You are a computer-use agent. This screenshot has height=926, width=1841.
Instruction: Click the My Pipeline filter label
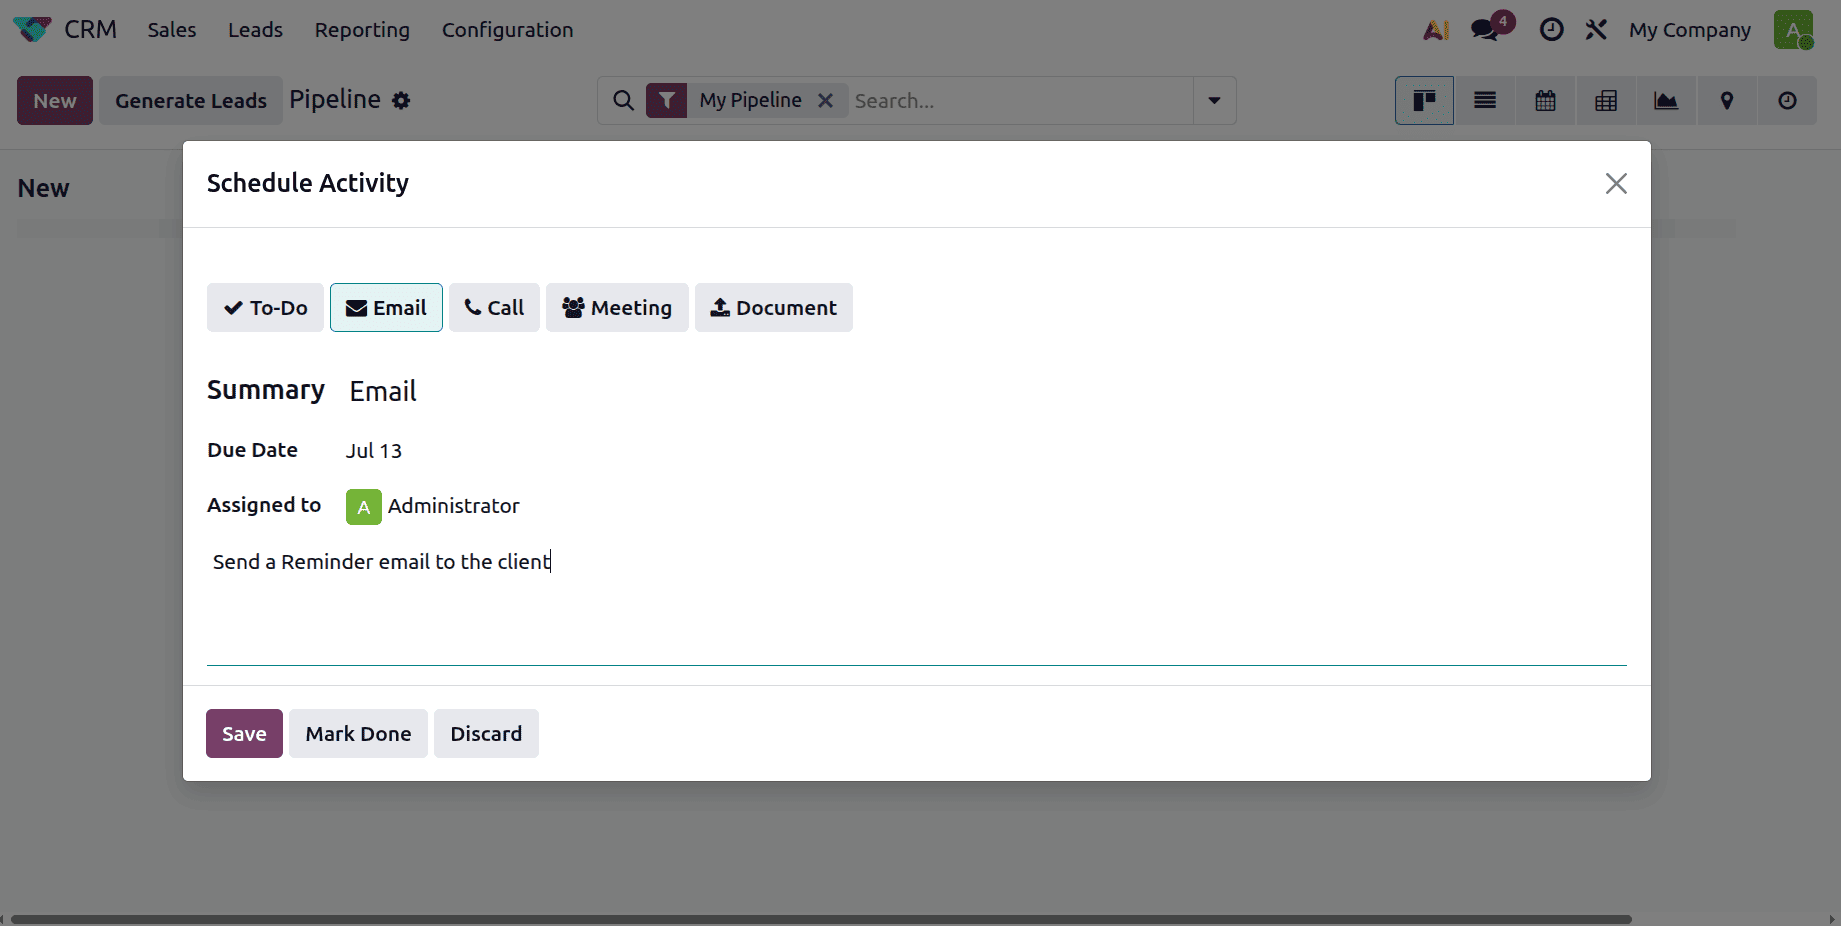coord(750,101)
